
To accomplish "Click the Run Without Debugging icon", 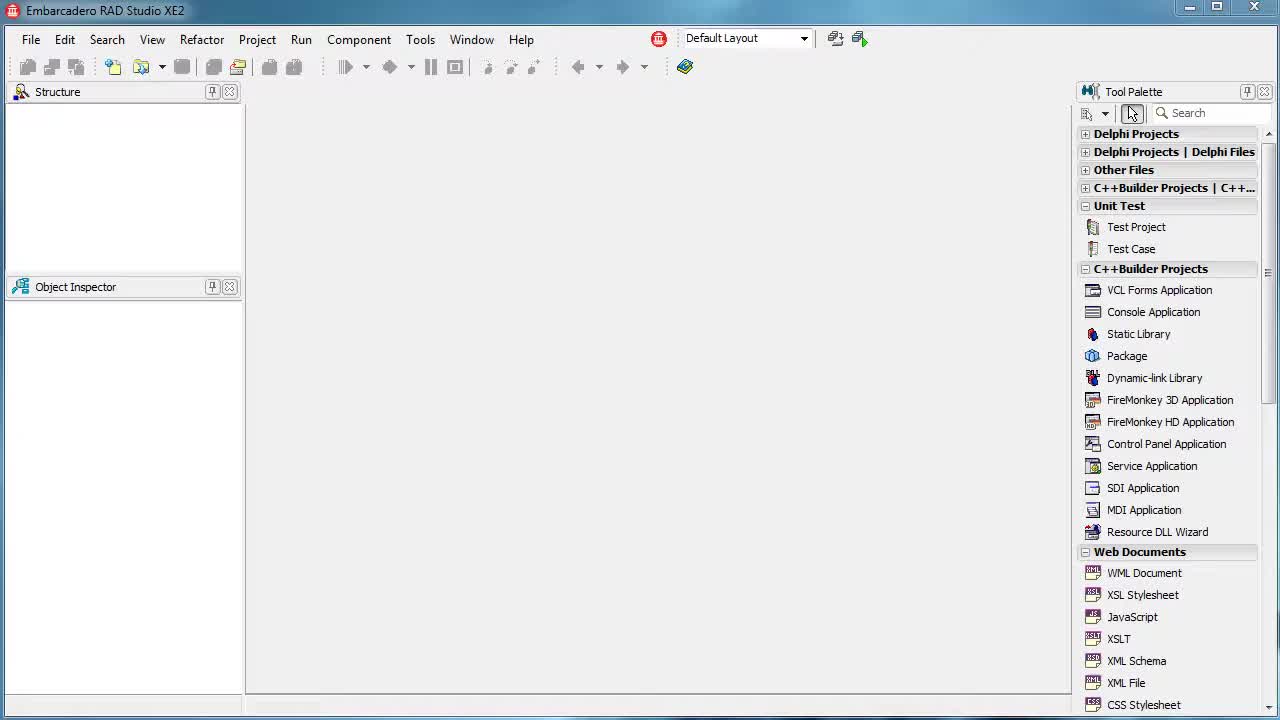I will click(390, 67).
